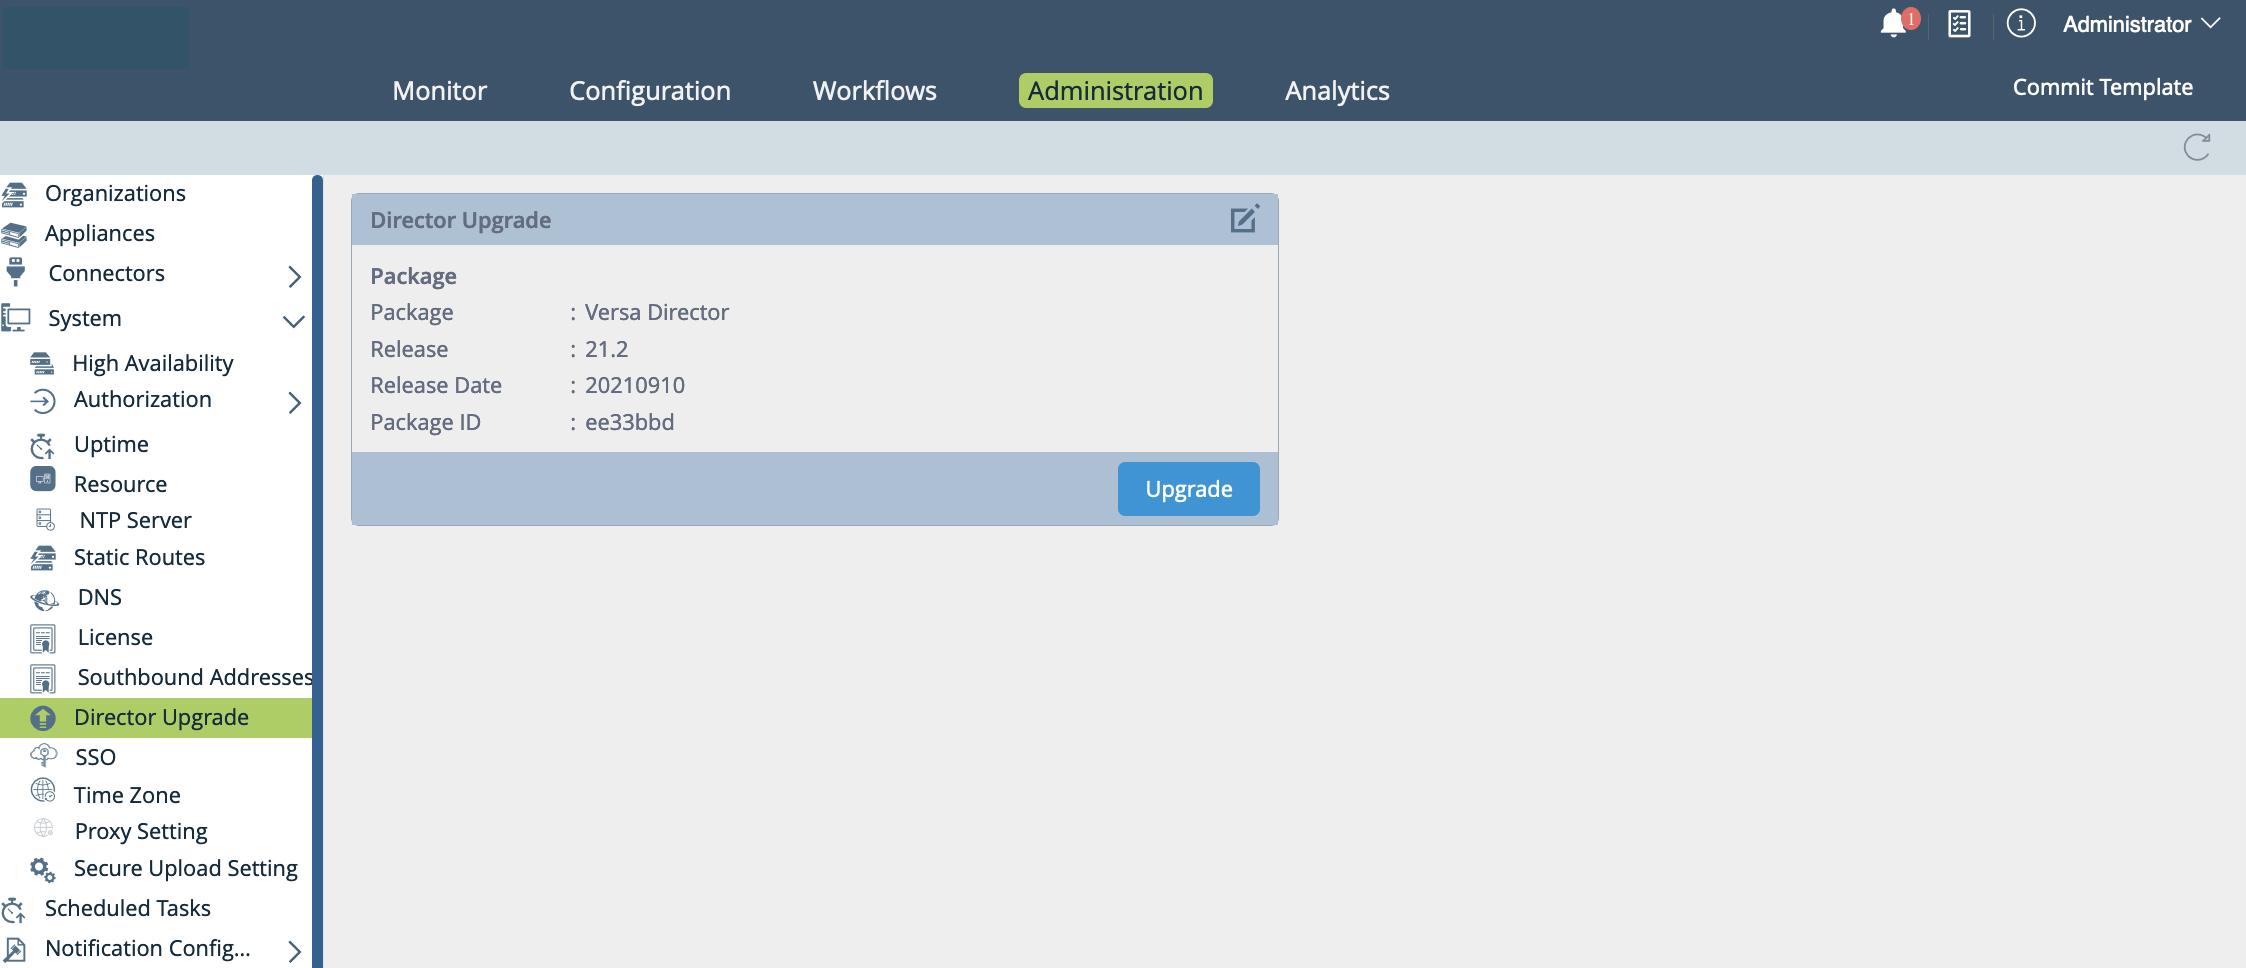The width and height of the screenshot is (2246, 968).
Task: Open the task list icon in header
Action: point(1959,24)
